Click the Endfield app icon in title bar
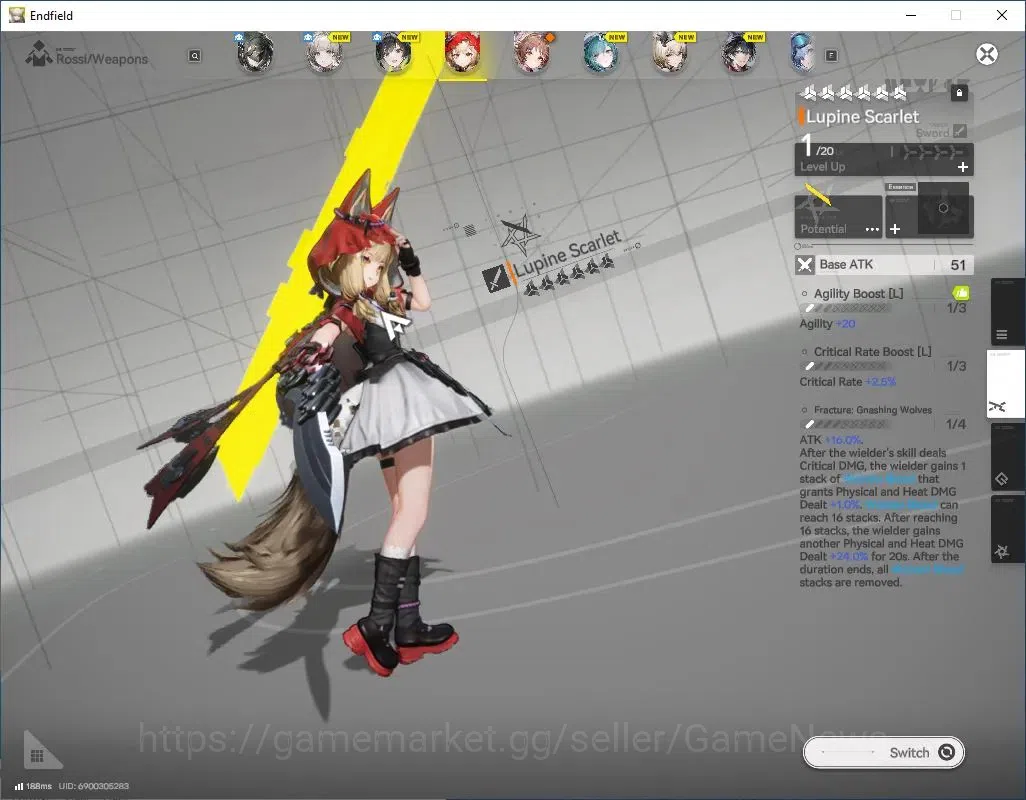This screenshot has width=1026, height=800. 16,15
